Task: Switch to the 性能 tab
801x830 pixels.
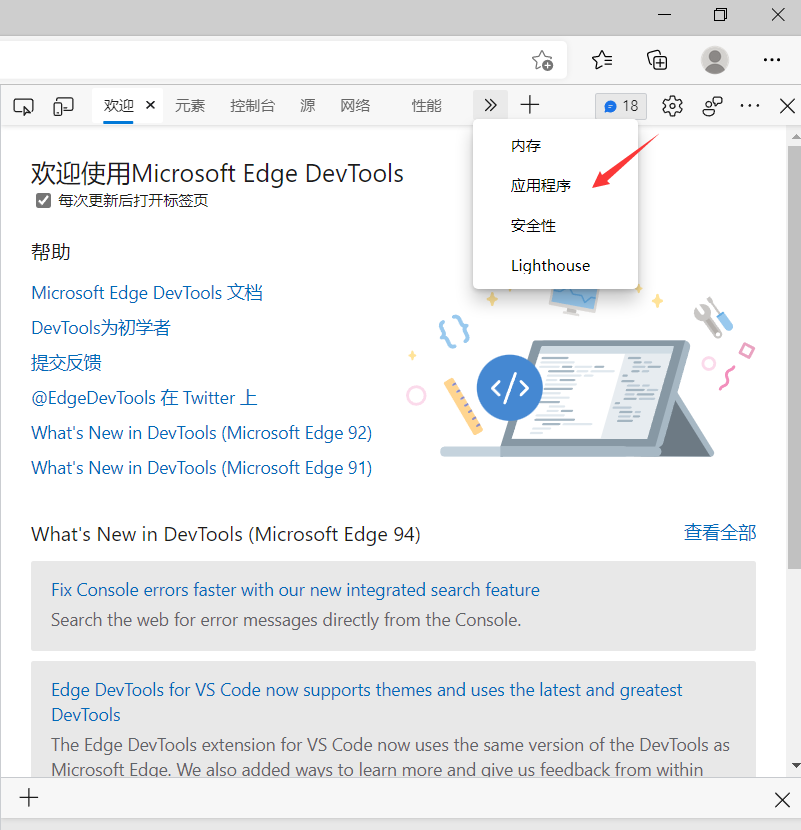Action: pos(426,106)
